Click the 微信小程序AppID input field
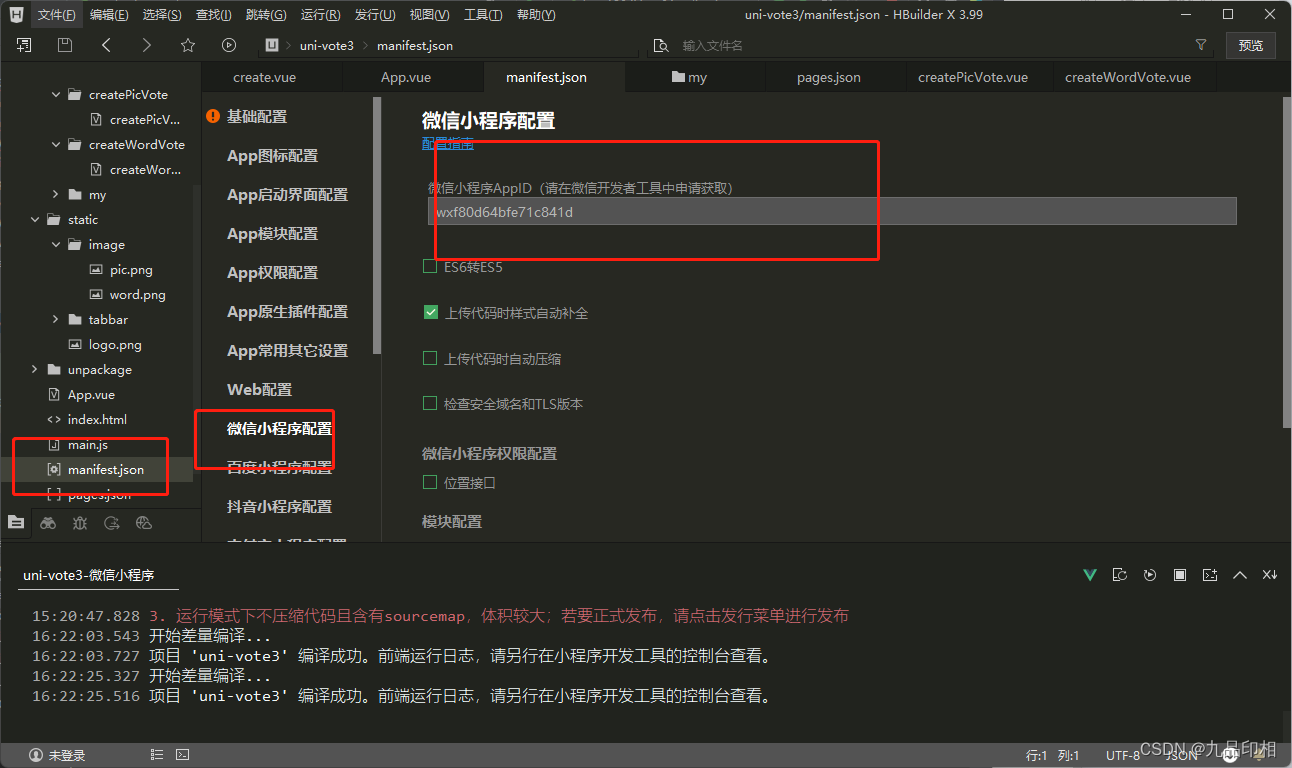The height and width of the screenshot is (768, 1292). click(x=832, y=211)
